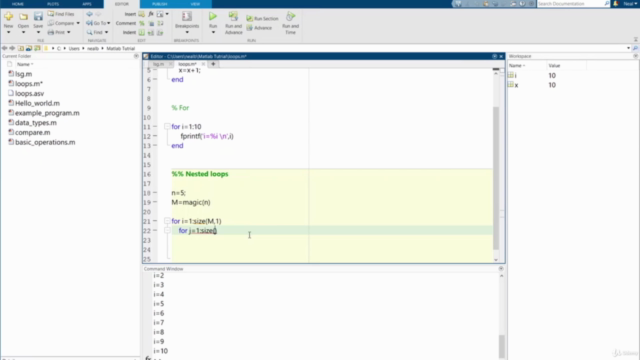Image resolution: width=640 pixels, height=360 pixels.
Task: Open the Workspace panel actions menu
Action: pyautogui.click(x=636, y=56)
